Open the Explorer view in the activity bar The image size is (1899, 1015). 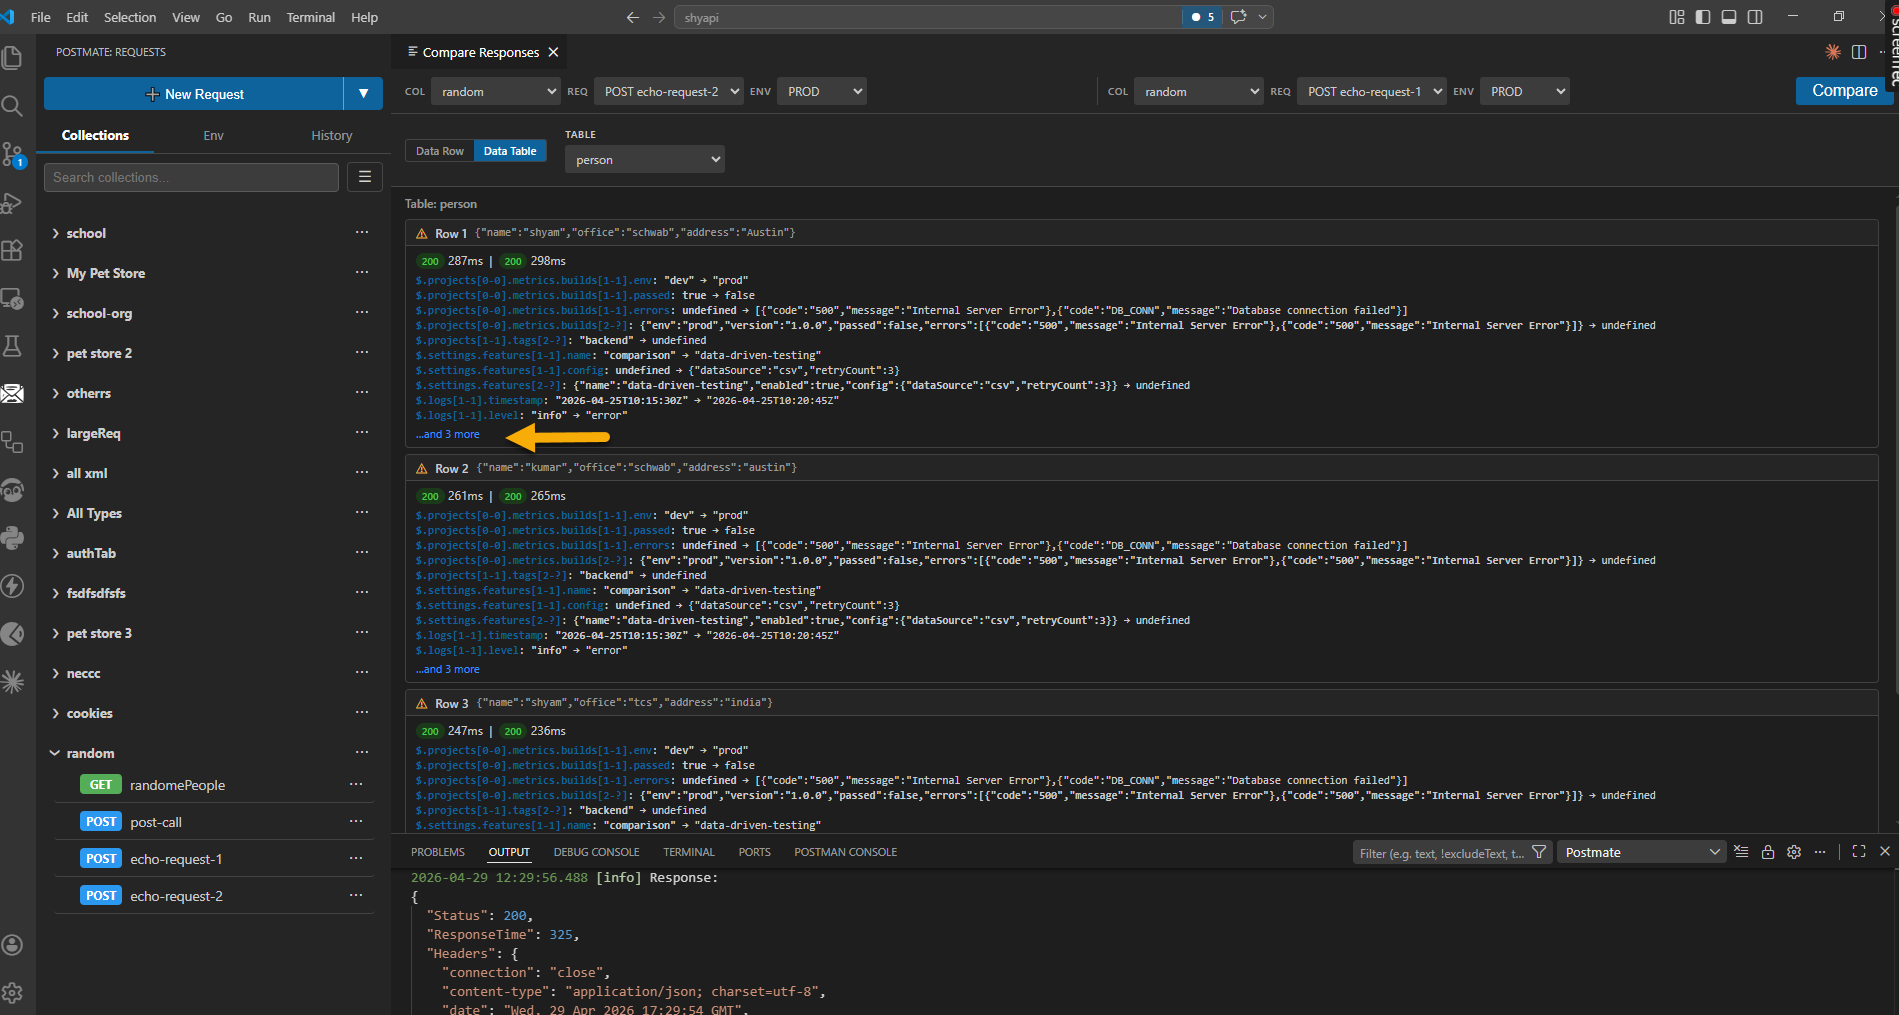coord(12,58)
